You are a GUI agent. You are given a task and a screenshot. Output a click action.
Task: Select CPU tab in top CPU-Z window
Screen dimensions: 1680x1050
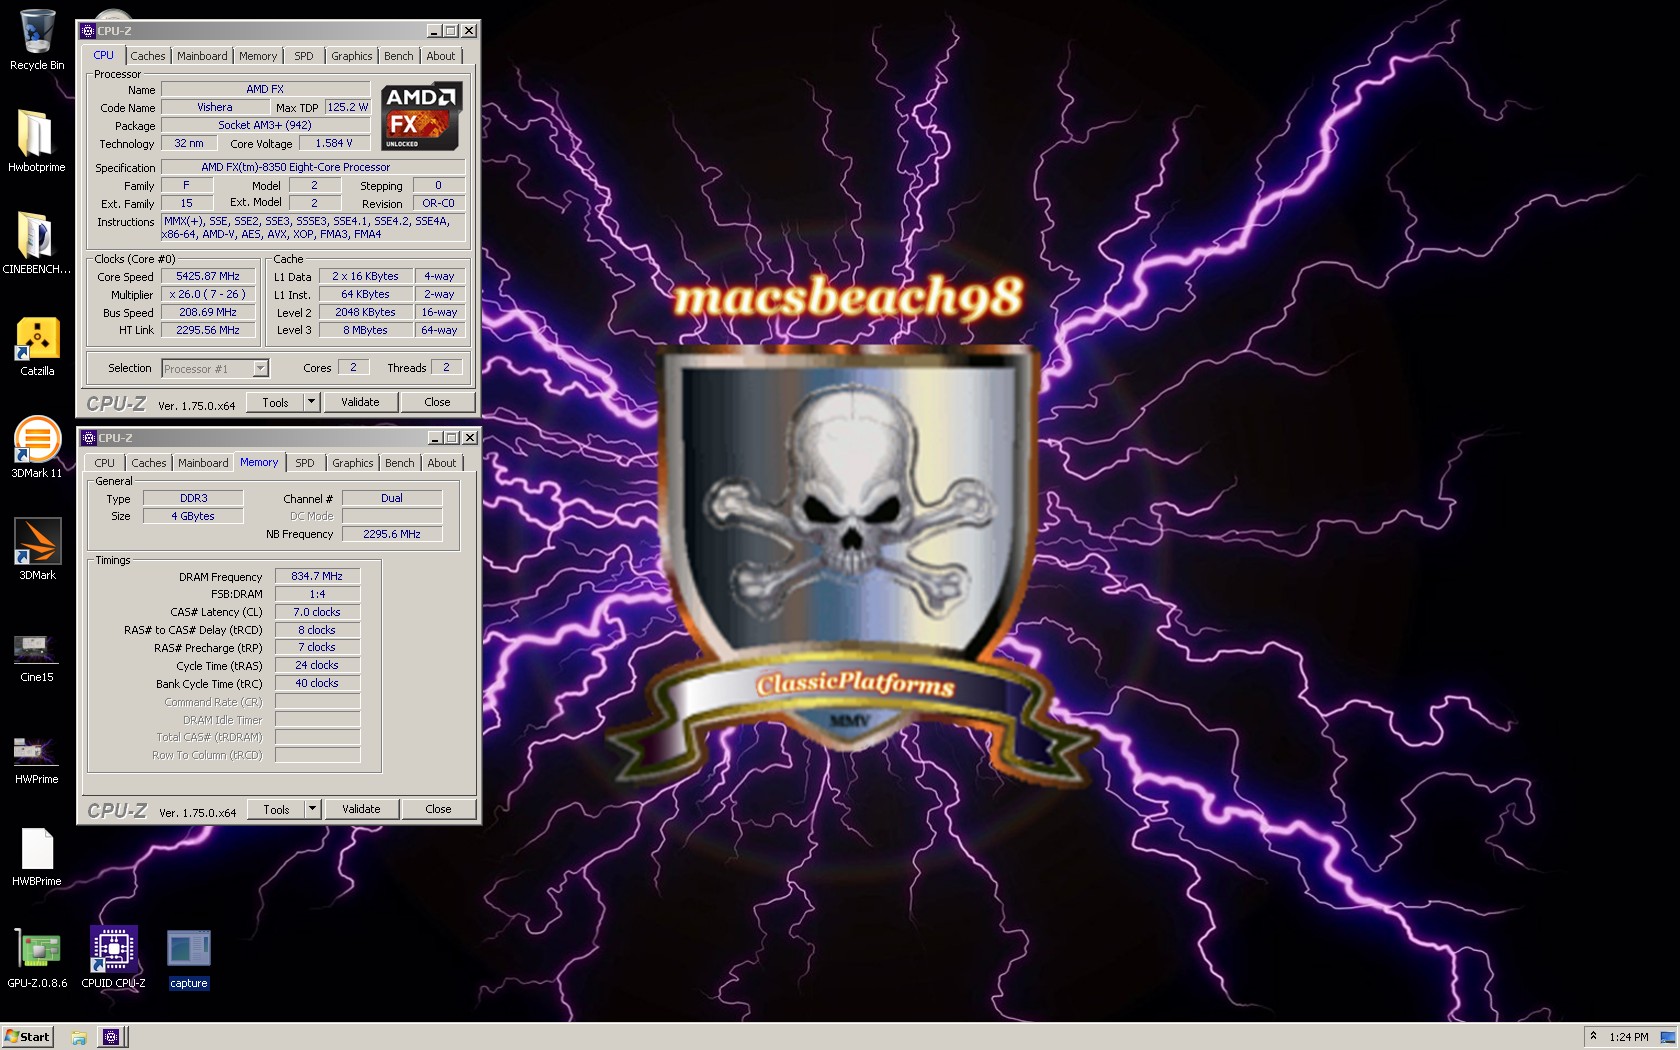104,55
